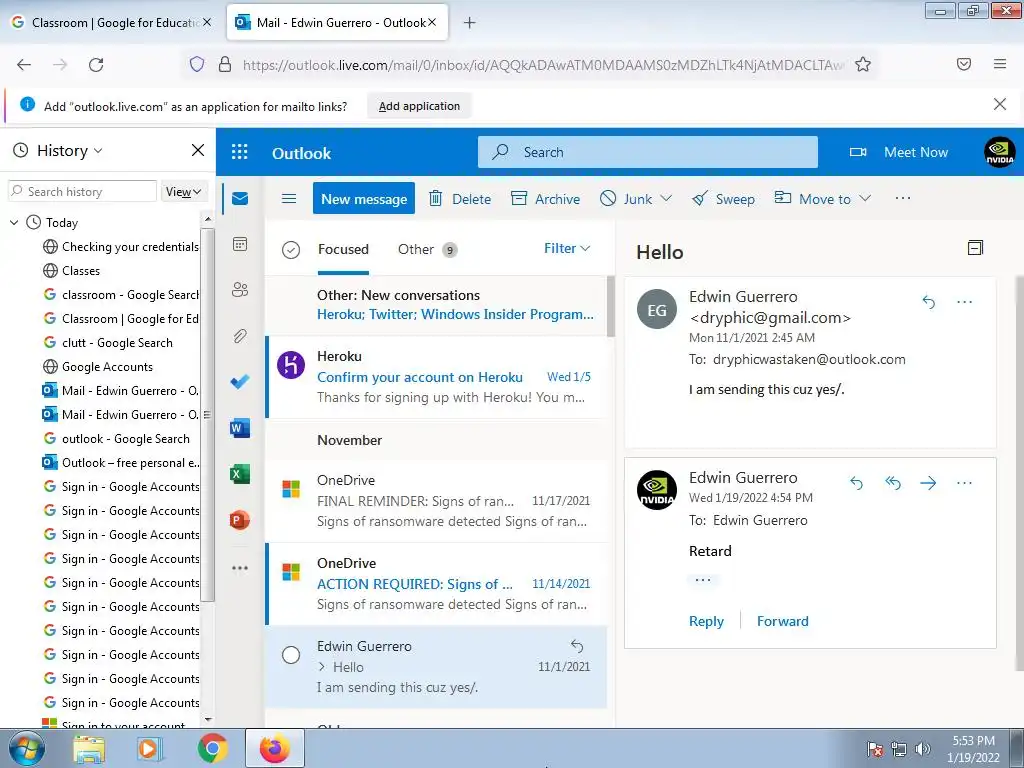Image resolution: width=1024 pixels, height=768 pixels.
Task: Click the message list scrollbar thumb
Action: 611,306
